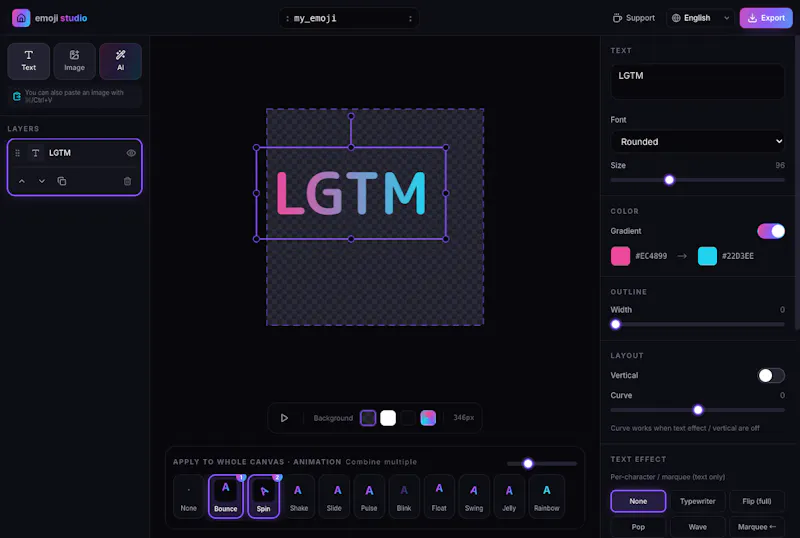Select the Pop text effect

point(638,527)
